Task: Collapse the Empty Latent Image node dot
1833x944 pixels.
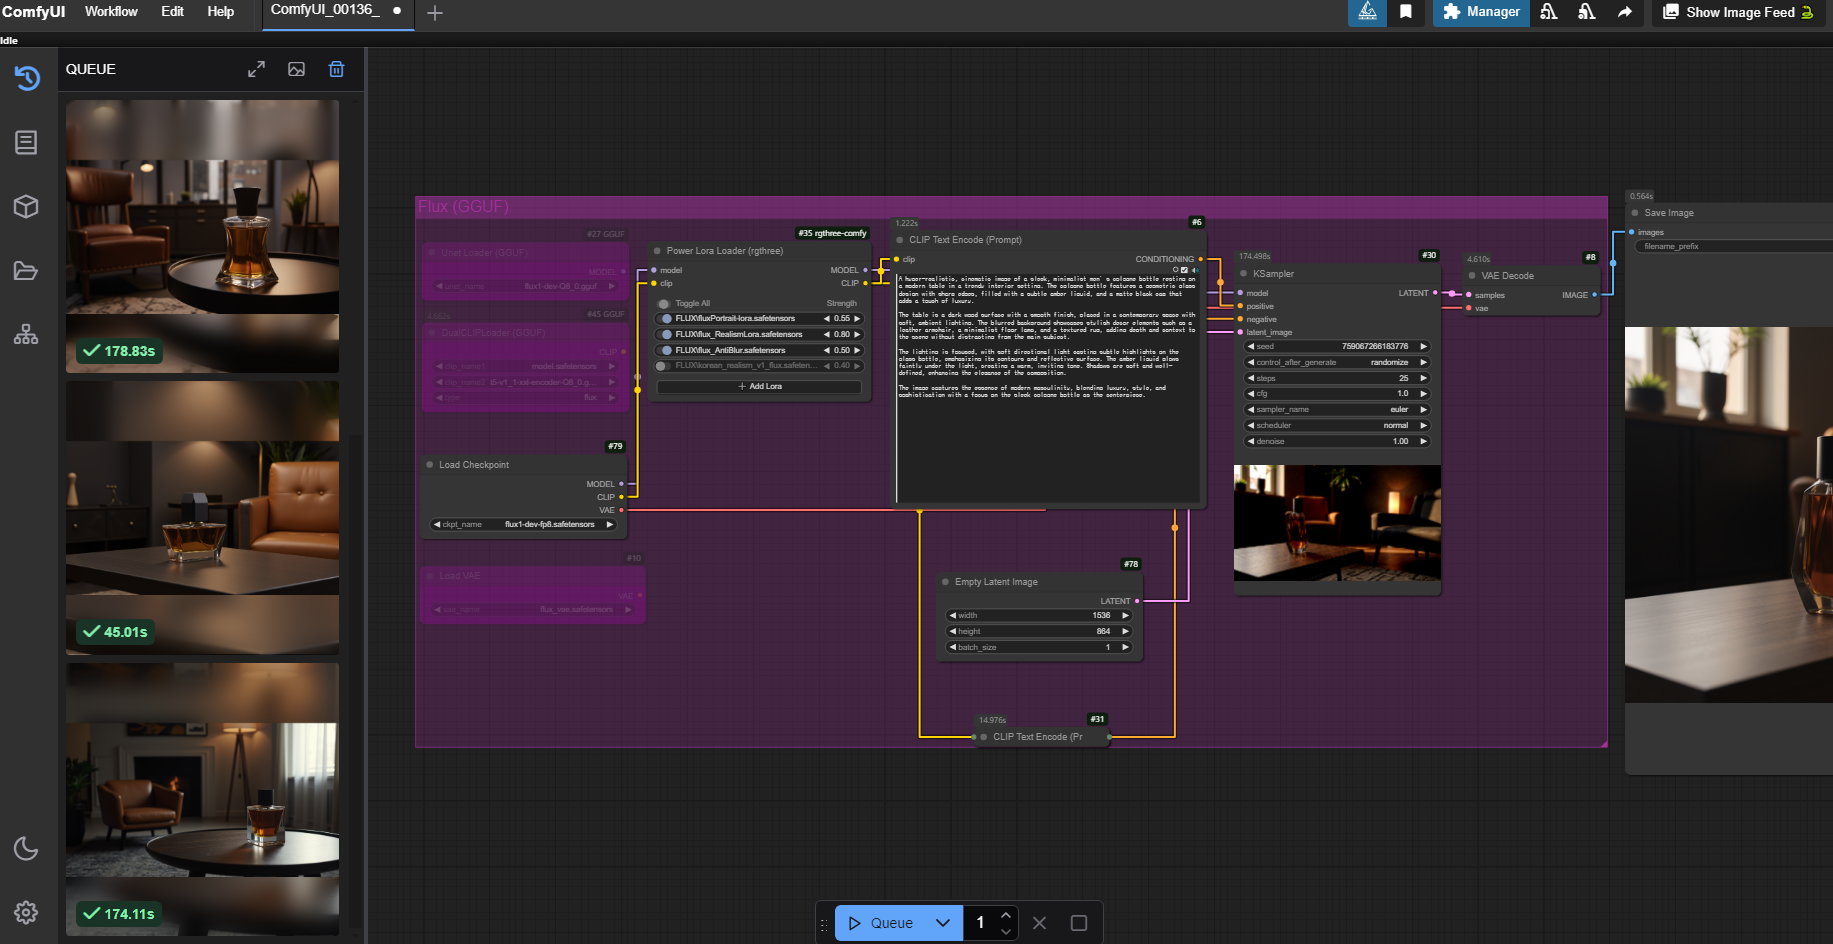Action: point(945,582)
